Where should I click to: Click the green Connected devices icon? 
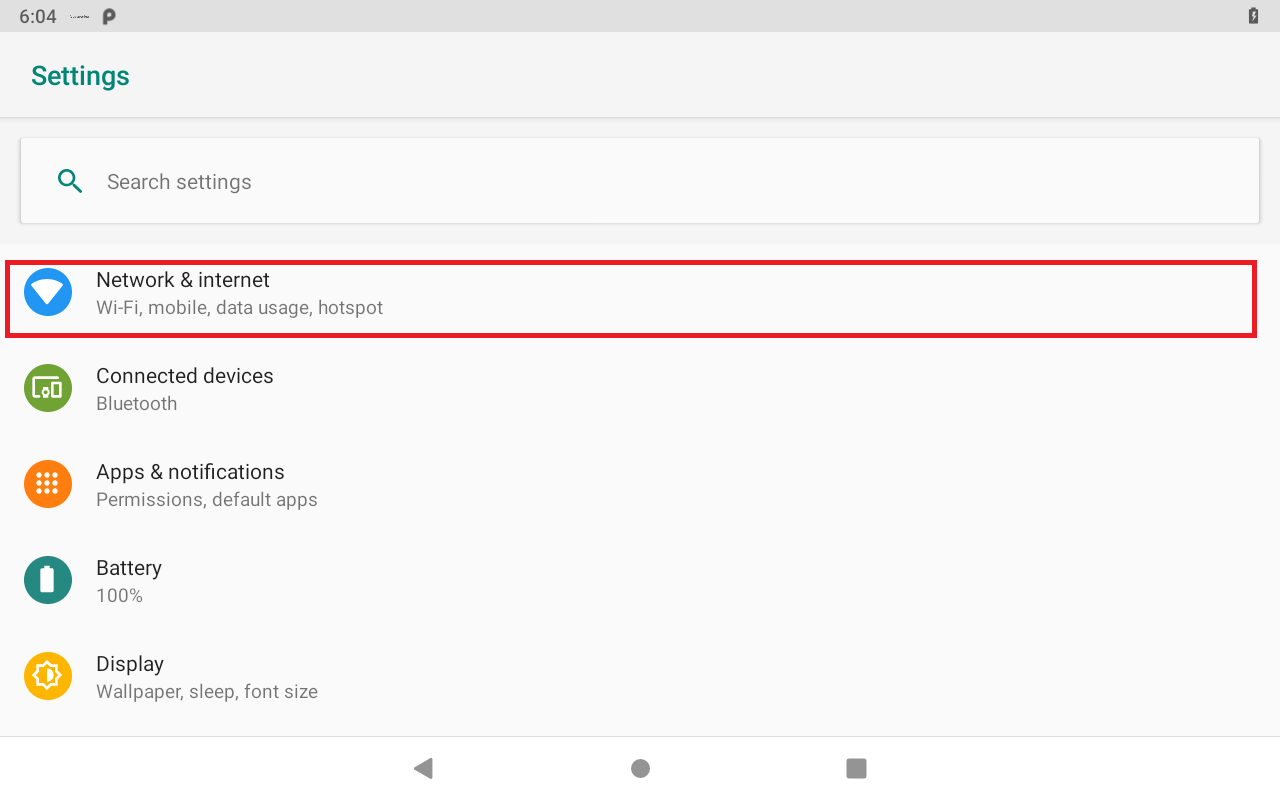pyautogui.click(x=48, y=388)
